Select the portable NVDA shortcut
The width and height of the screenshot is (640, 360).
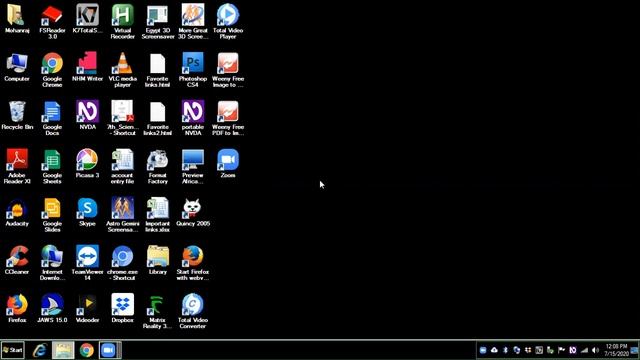click(193, 118)
